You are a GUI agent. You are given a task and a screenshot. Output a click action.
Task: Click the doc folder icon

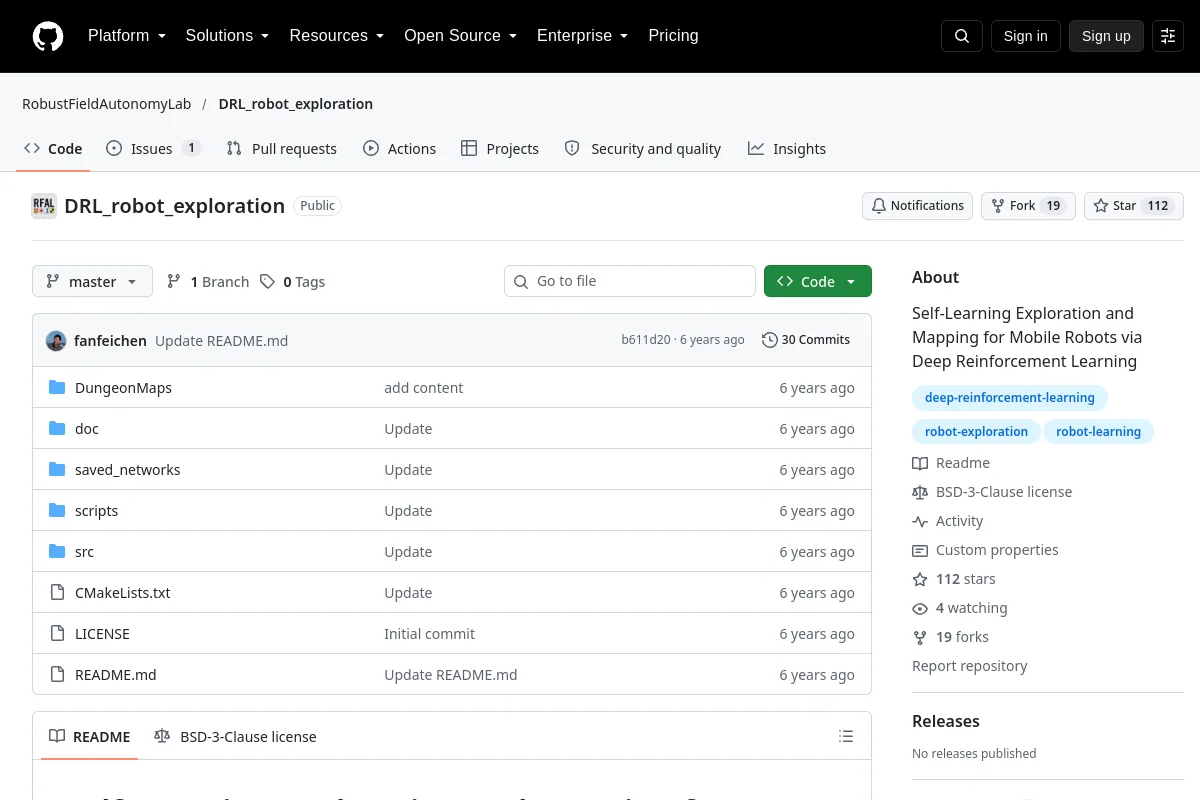[x=57, y=429]
